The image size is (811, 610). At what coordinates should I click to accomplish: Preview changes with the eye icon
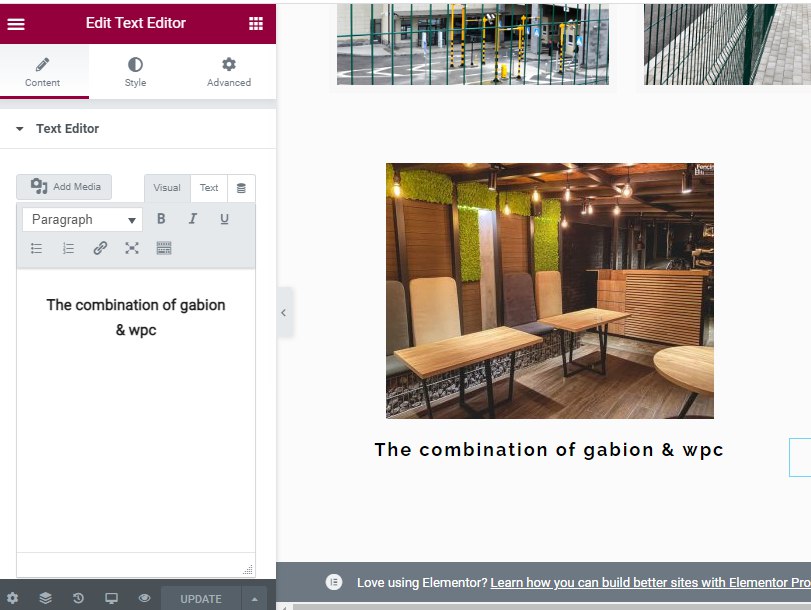[144, 599]
